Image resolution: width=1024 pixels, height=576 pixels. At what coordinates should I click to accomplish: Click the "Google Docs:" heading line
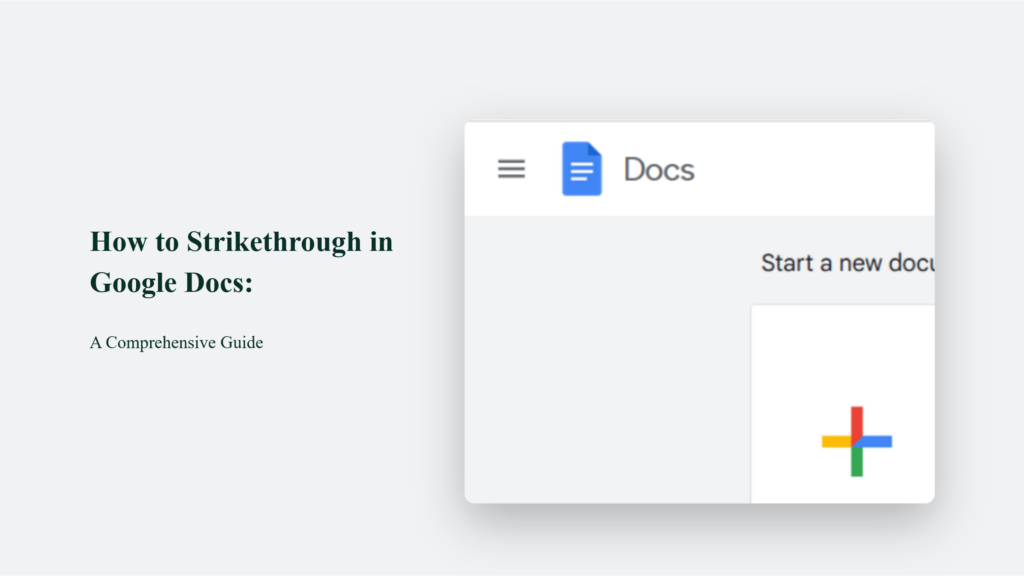[171, 283]
